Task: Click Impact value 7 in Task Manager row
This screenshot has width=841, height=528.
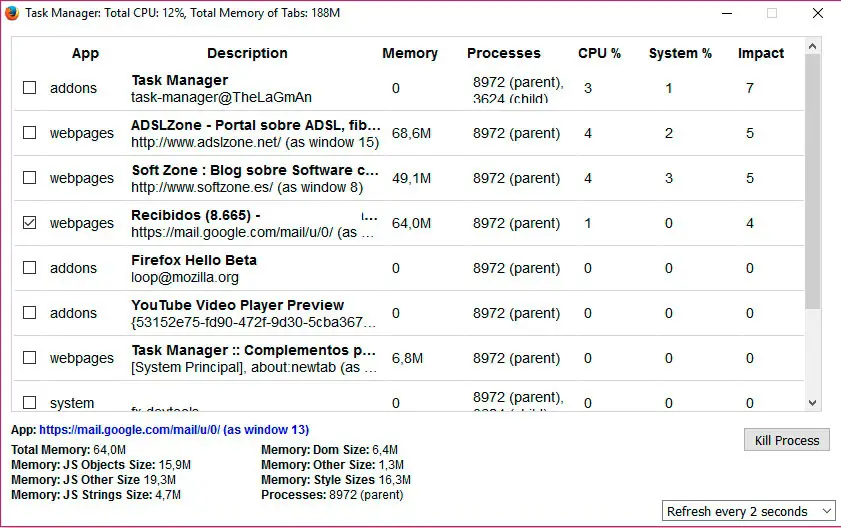Action: tap(750, 88)
